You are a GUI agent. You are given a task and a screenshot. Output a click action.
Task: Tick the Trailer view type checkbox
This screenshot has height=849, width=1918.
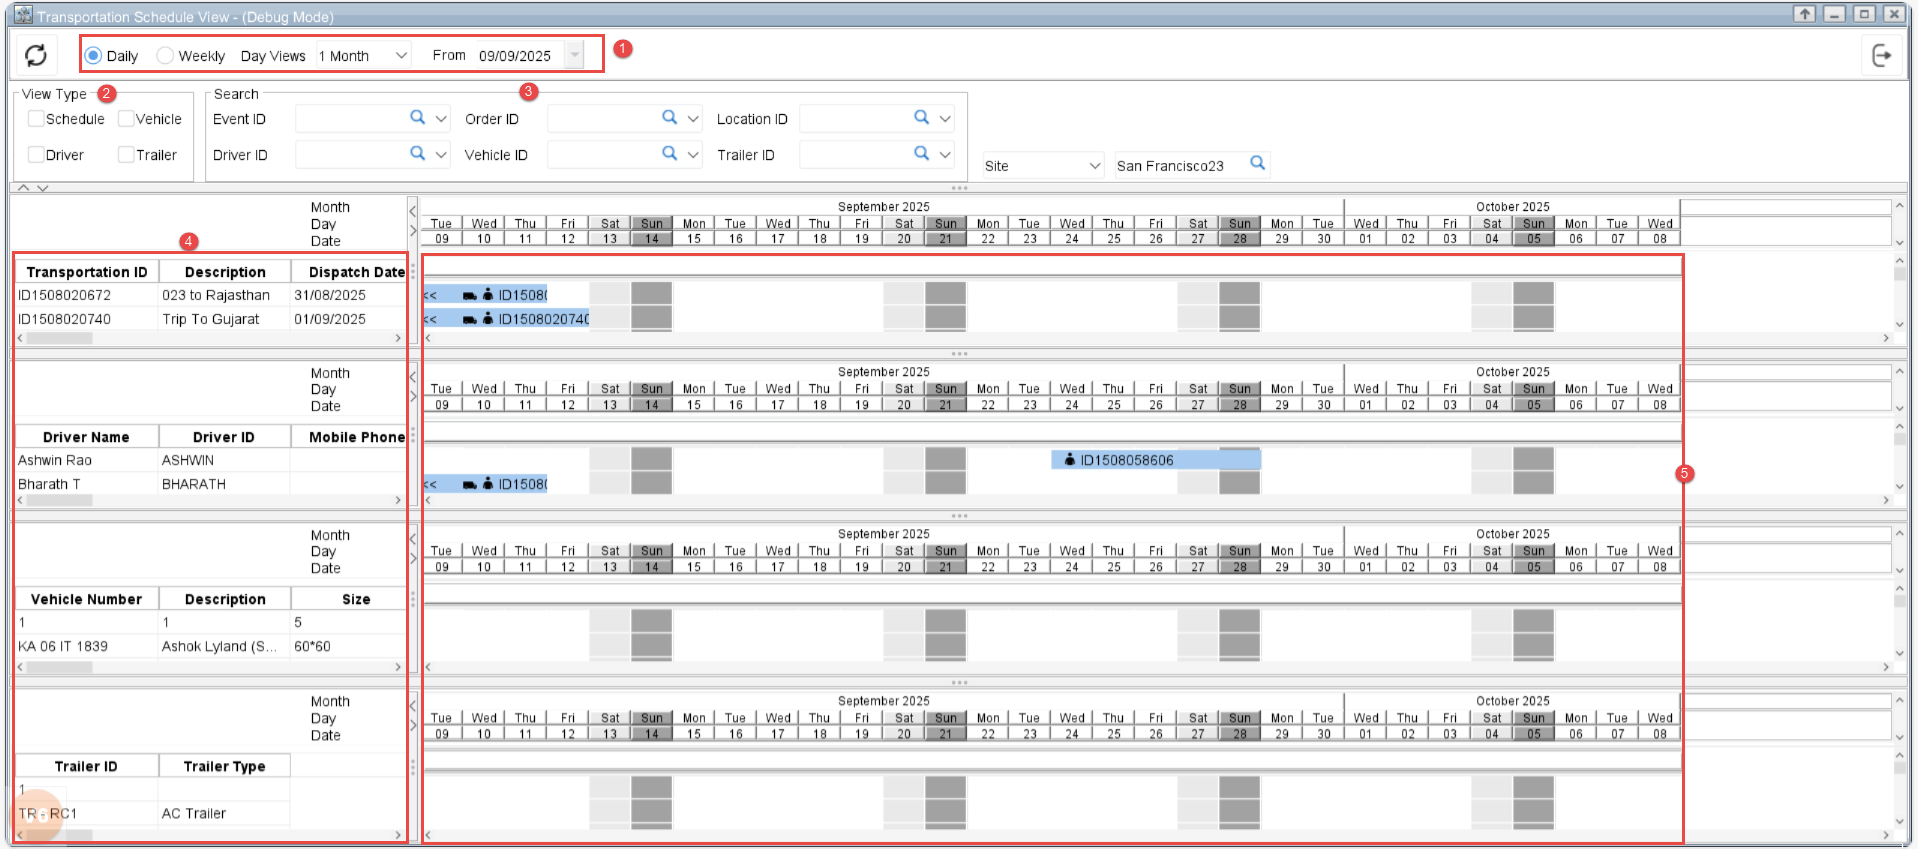tap(126, 155)
